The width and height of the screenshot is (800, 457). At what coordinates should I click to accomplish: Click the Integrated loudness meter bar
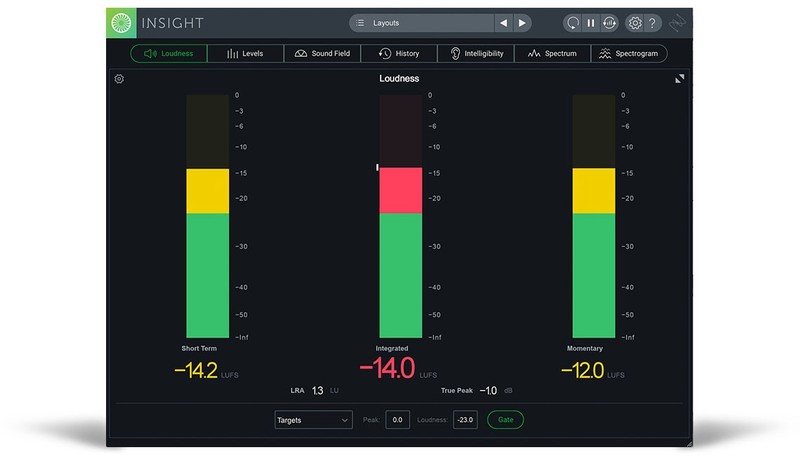[x=401, y=216]
